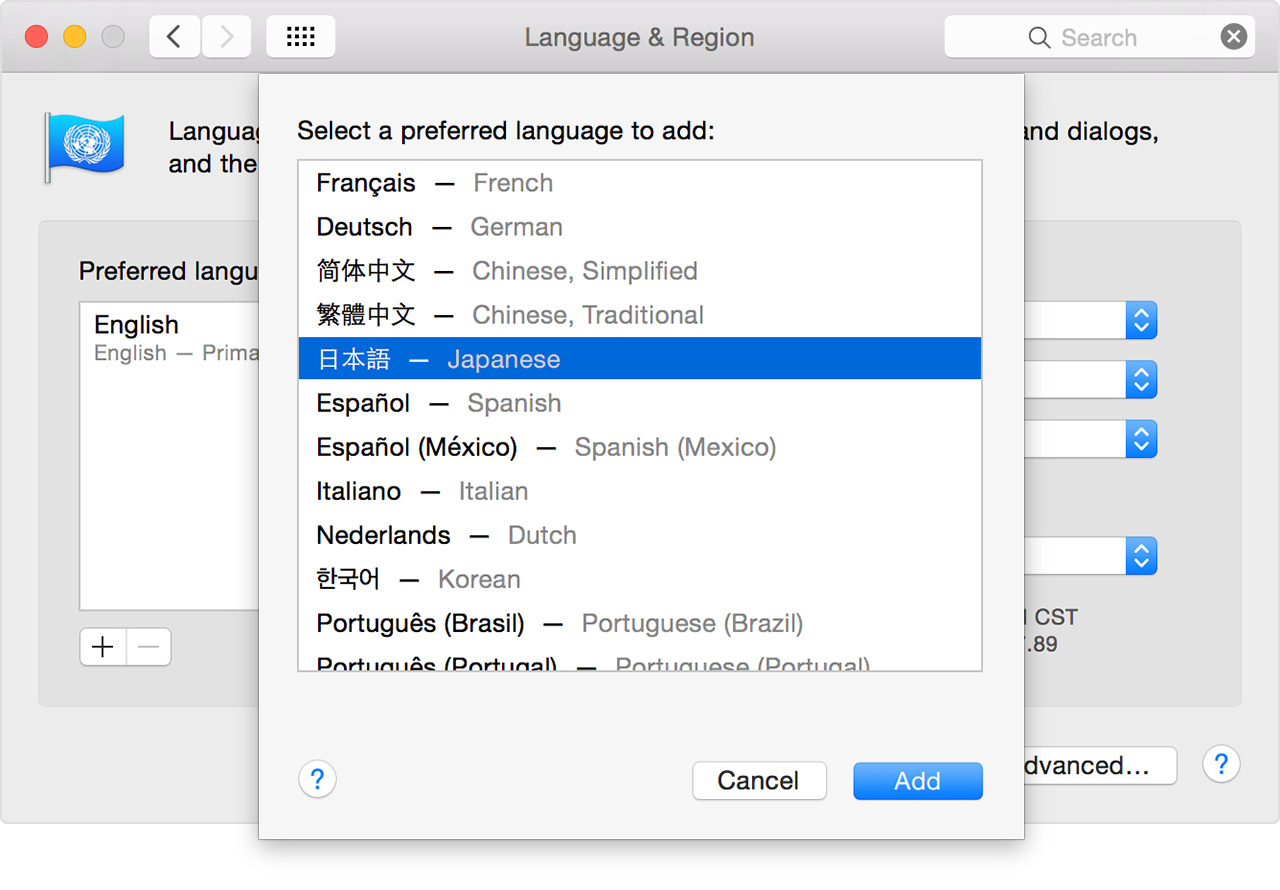The height and width of the screenshot is (890, 1280).
Task: Click the magnifying glass search icon
Action: tap(1040, 37)
